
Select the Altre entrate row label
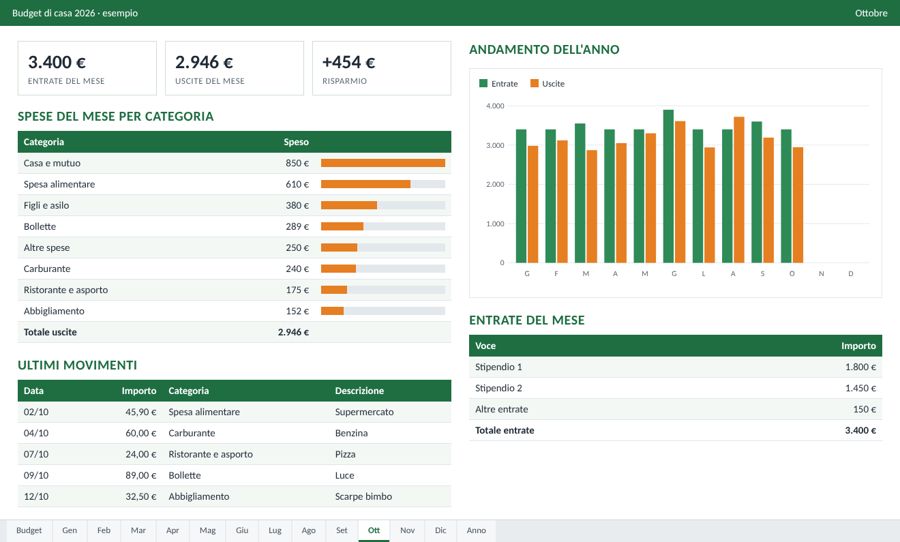tap(501, 409)
